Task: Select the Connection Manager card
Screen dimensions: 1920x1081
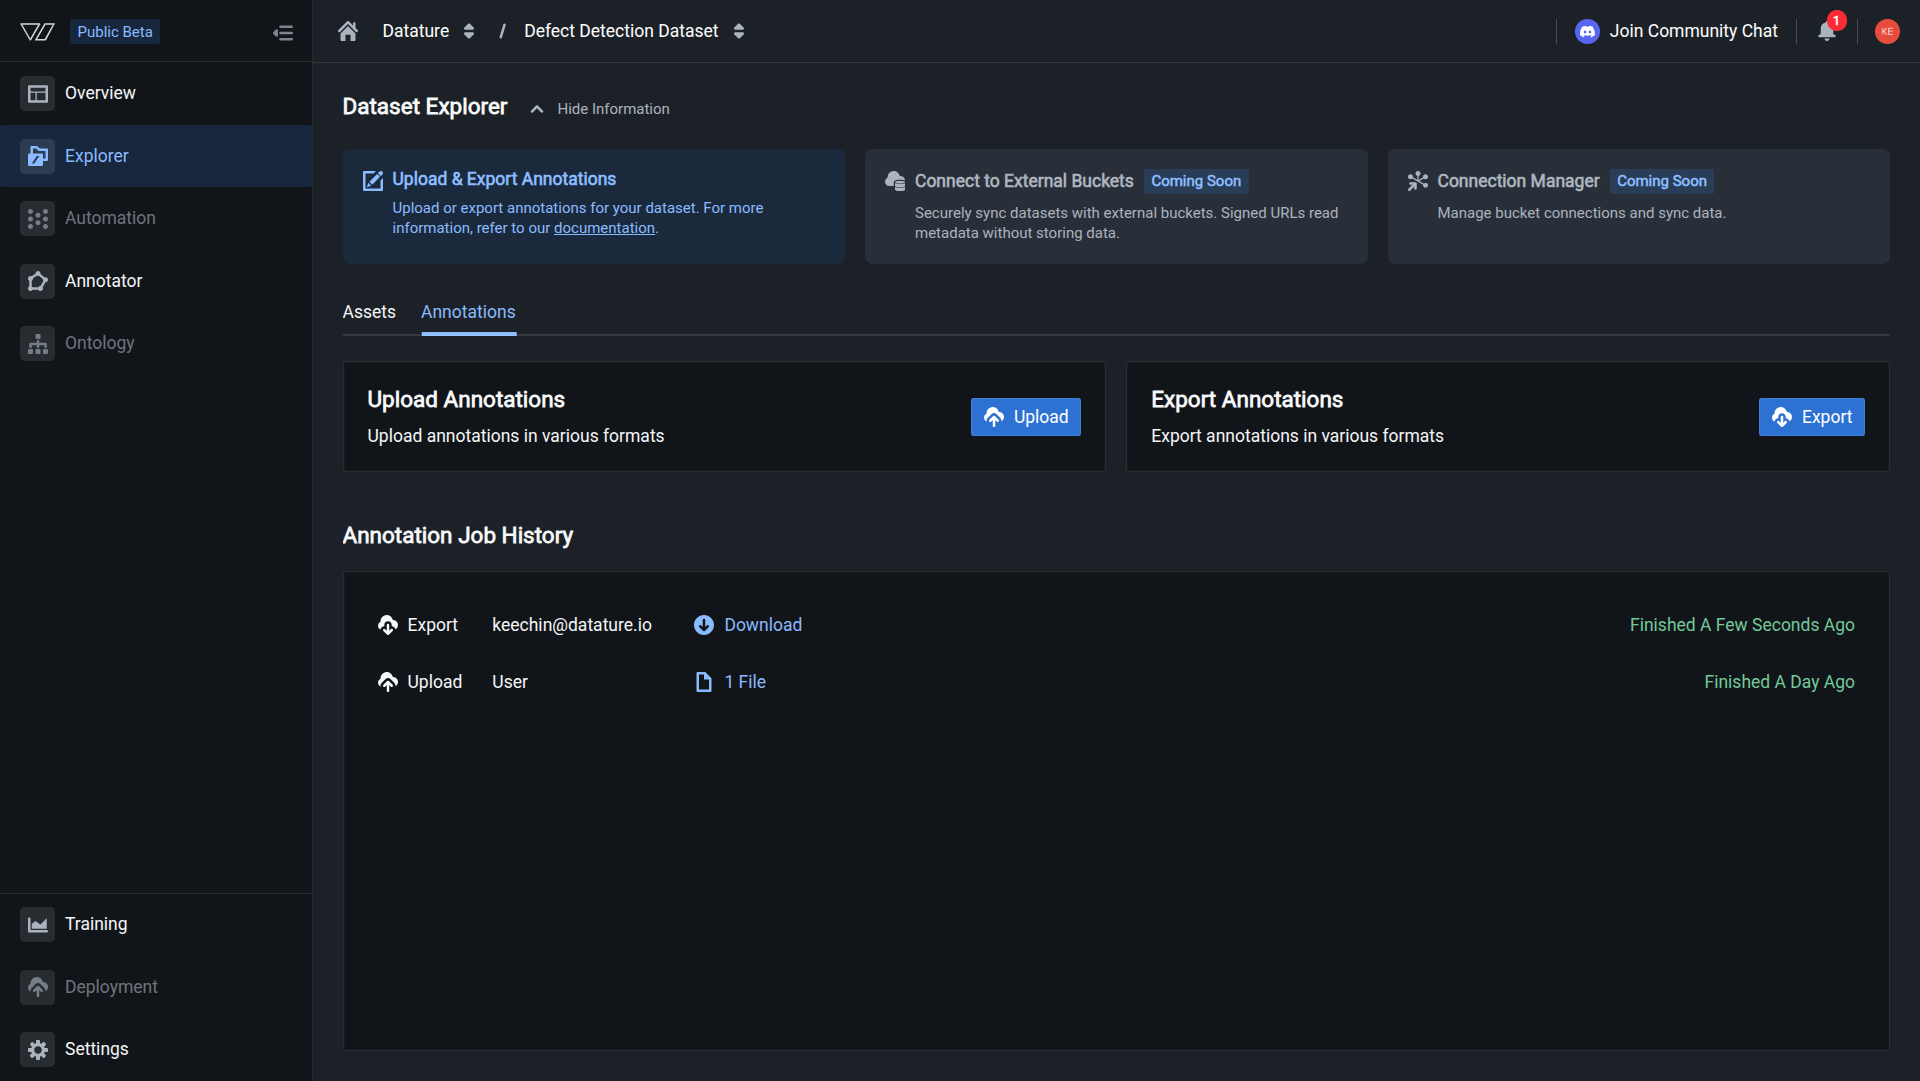Action: 1638,206
